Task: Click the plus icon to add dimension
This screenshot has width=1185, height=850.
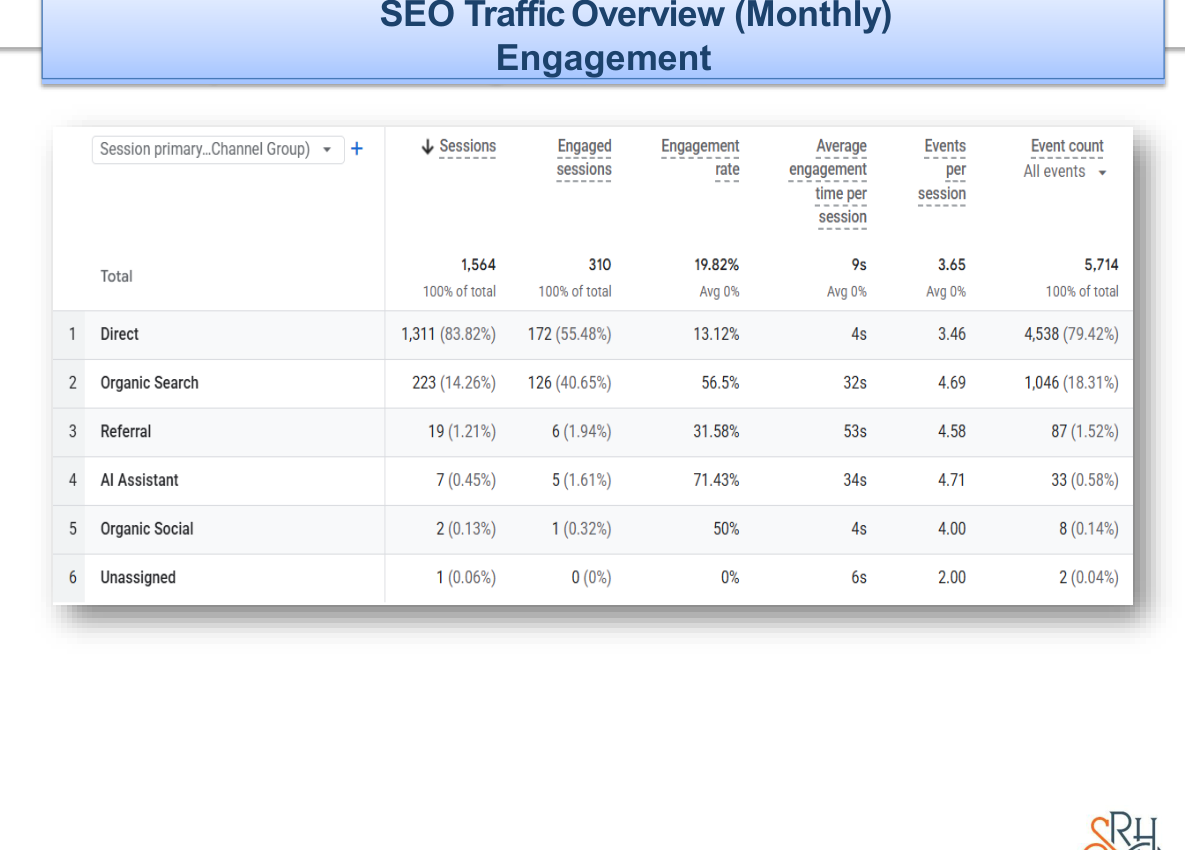Action: 357,149
